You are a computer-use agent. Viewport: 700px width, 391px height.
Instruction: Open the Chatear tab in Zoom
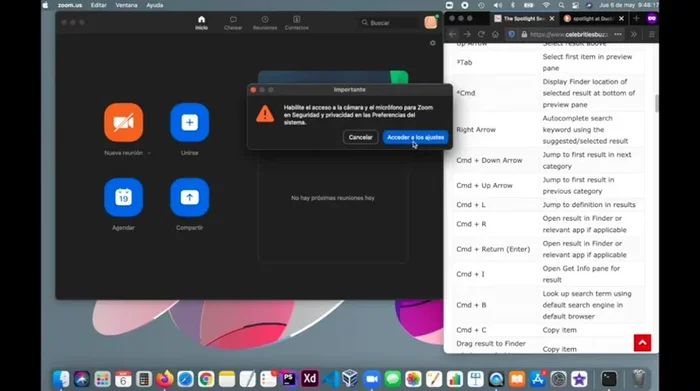click(x=233, y=23)
